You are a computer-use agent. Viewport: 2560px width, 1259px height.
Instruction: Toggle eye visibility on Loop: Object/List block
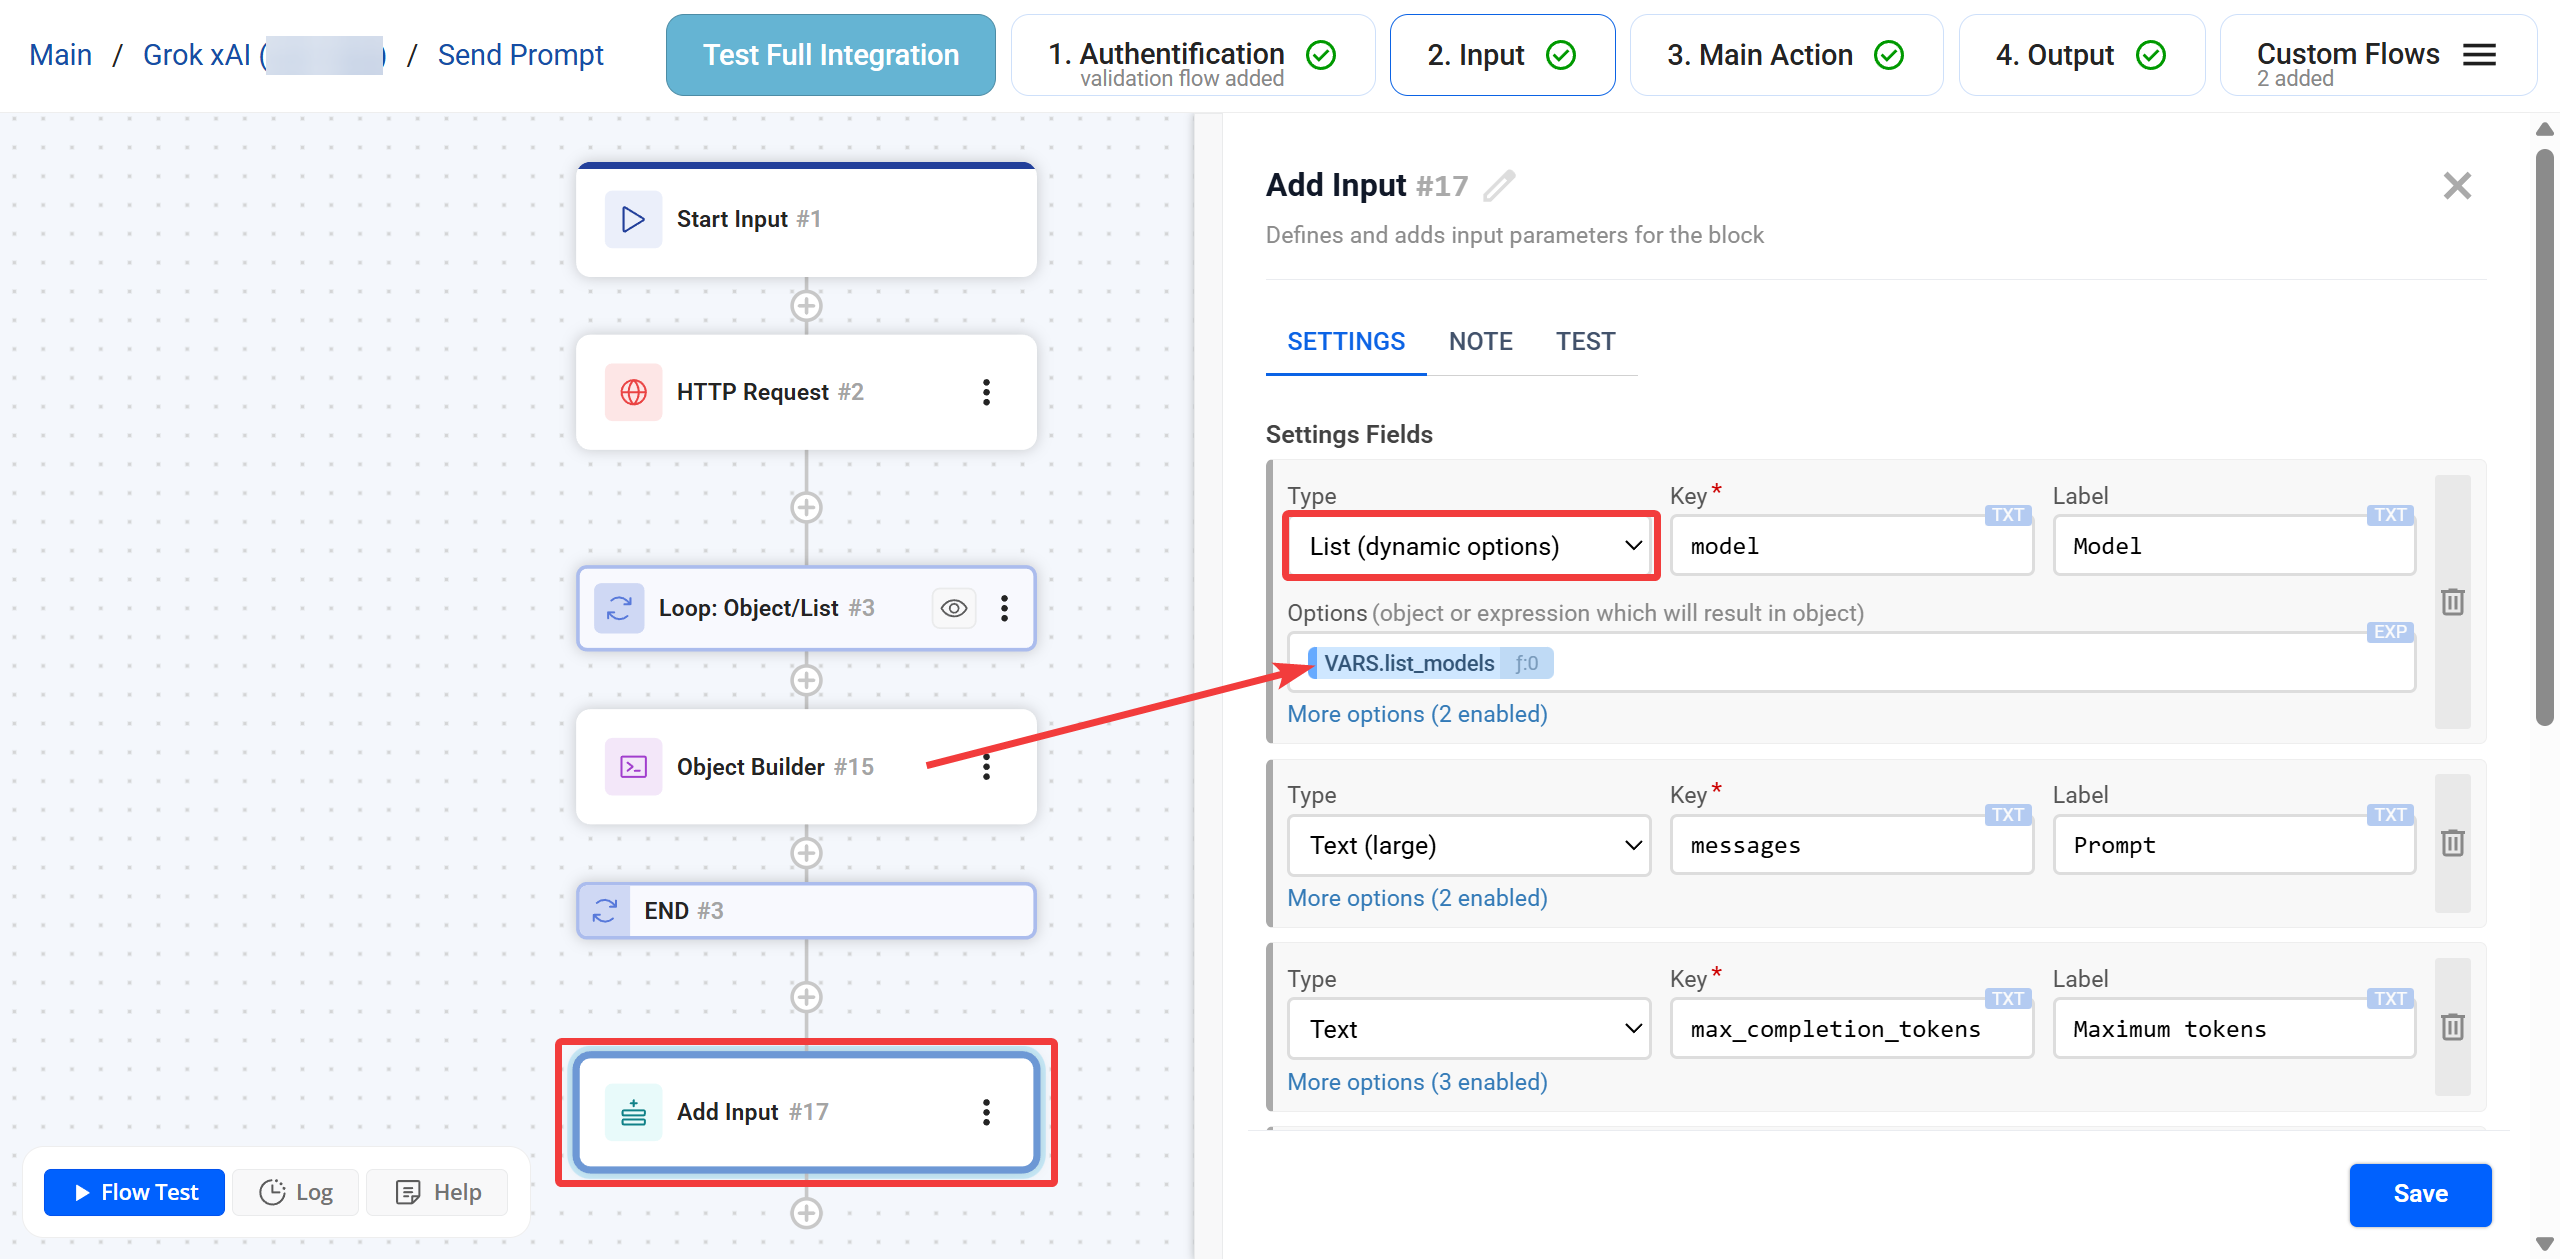click(x=954, y=608)
